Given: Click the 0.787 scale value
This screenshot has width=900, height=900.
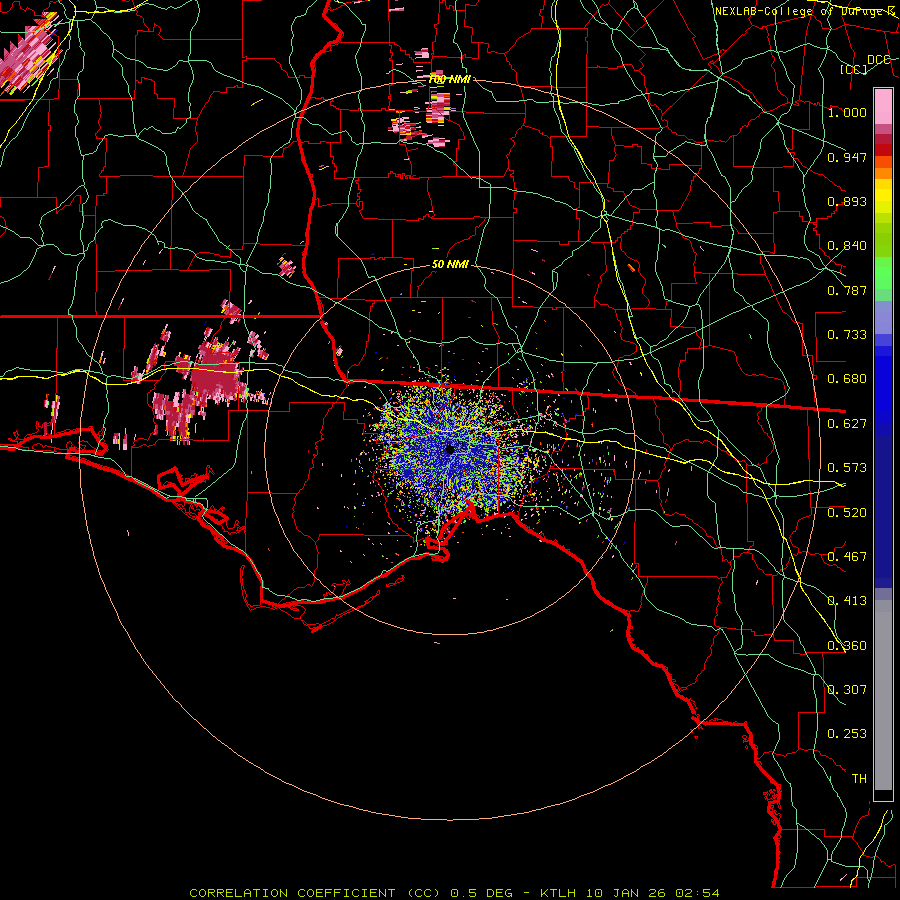Looking at the screenshot, I should click(x=847, y=290).
